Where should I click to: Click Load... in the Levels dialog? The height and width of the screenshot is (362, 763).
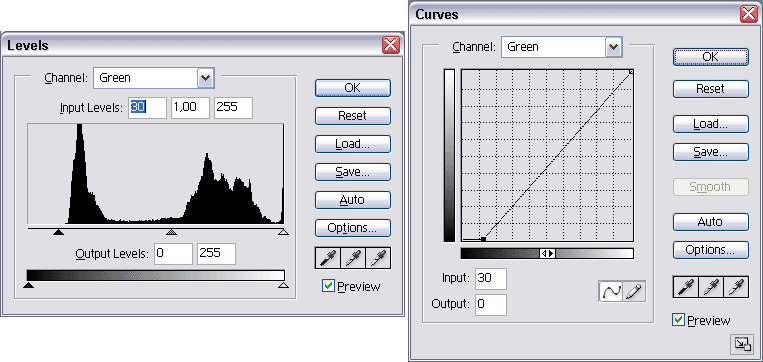click(x=353, y=144)
